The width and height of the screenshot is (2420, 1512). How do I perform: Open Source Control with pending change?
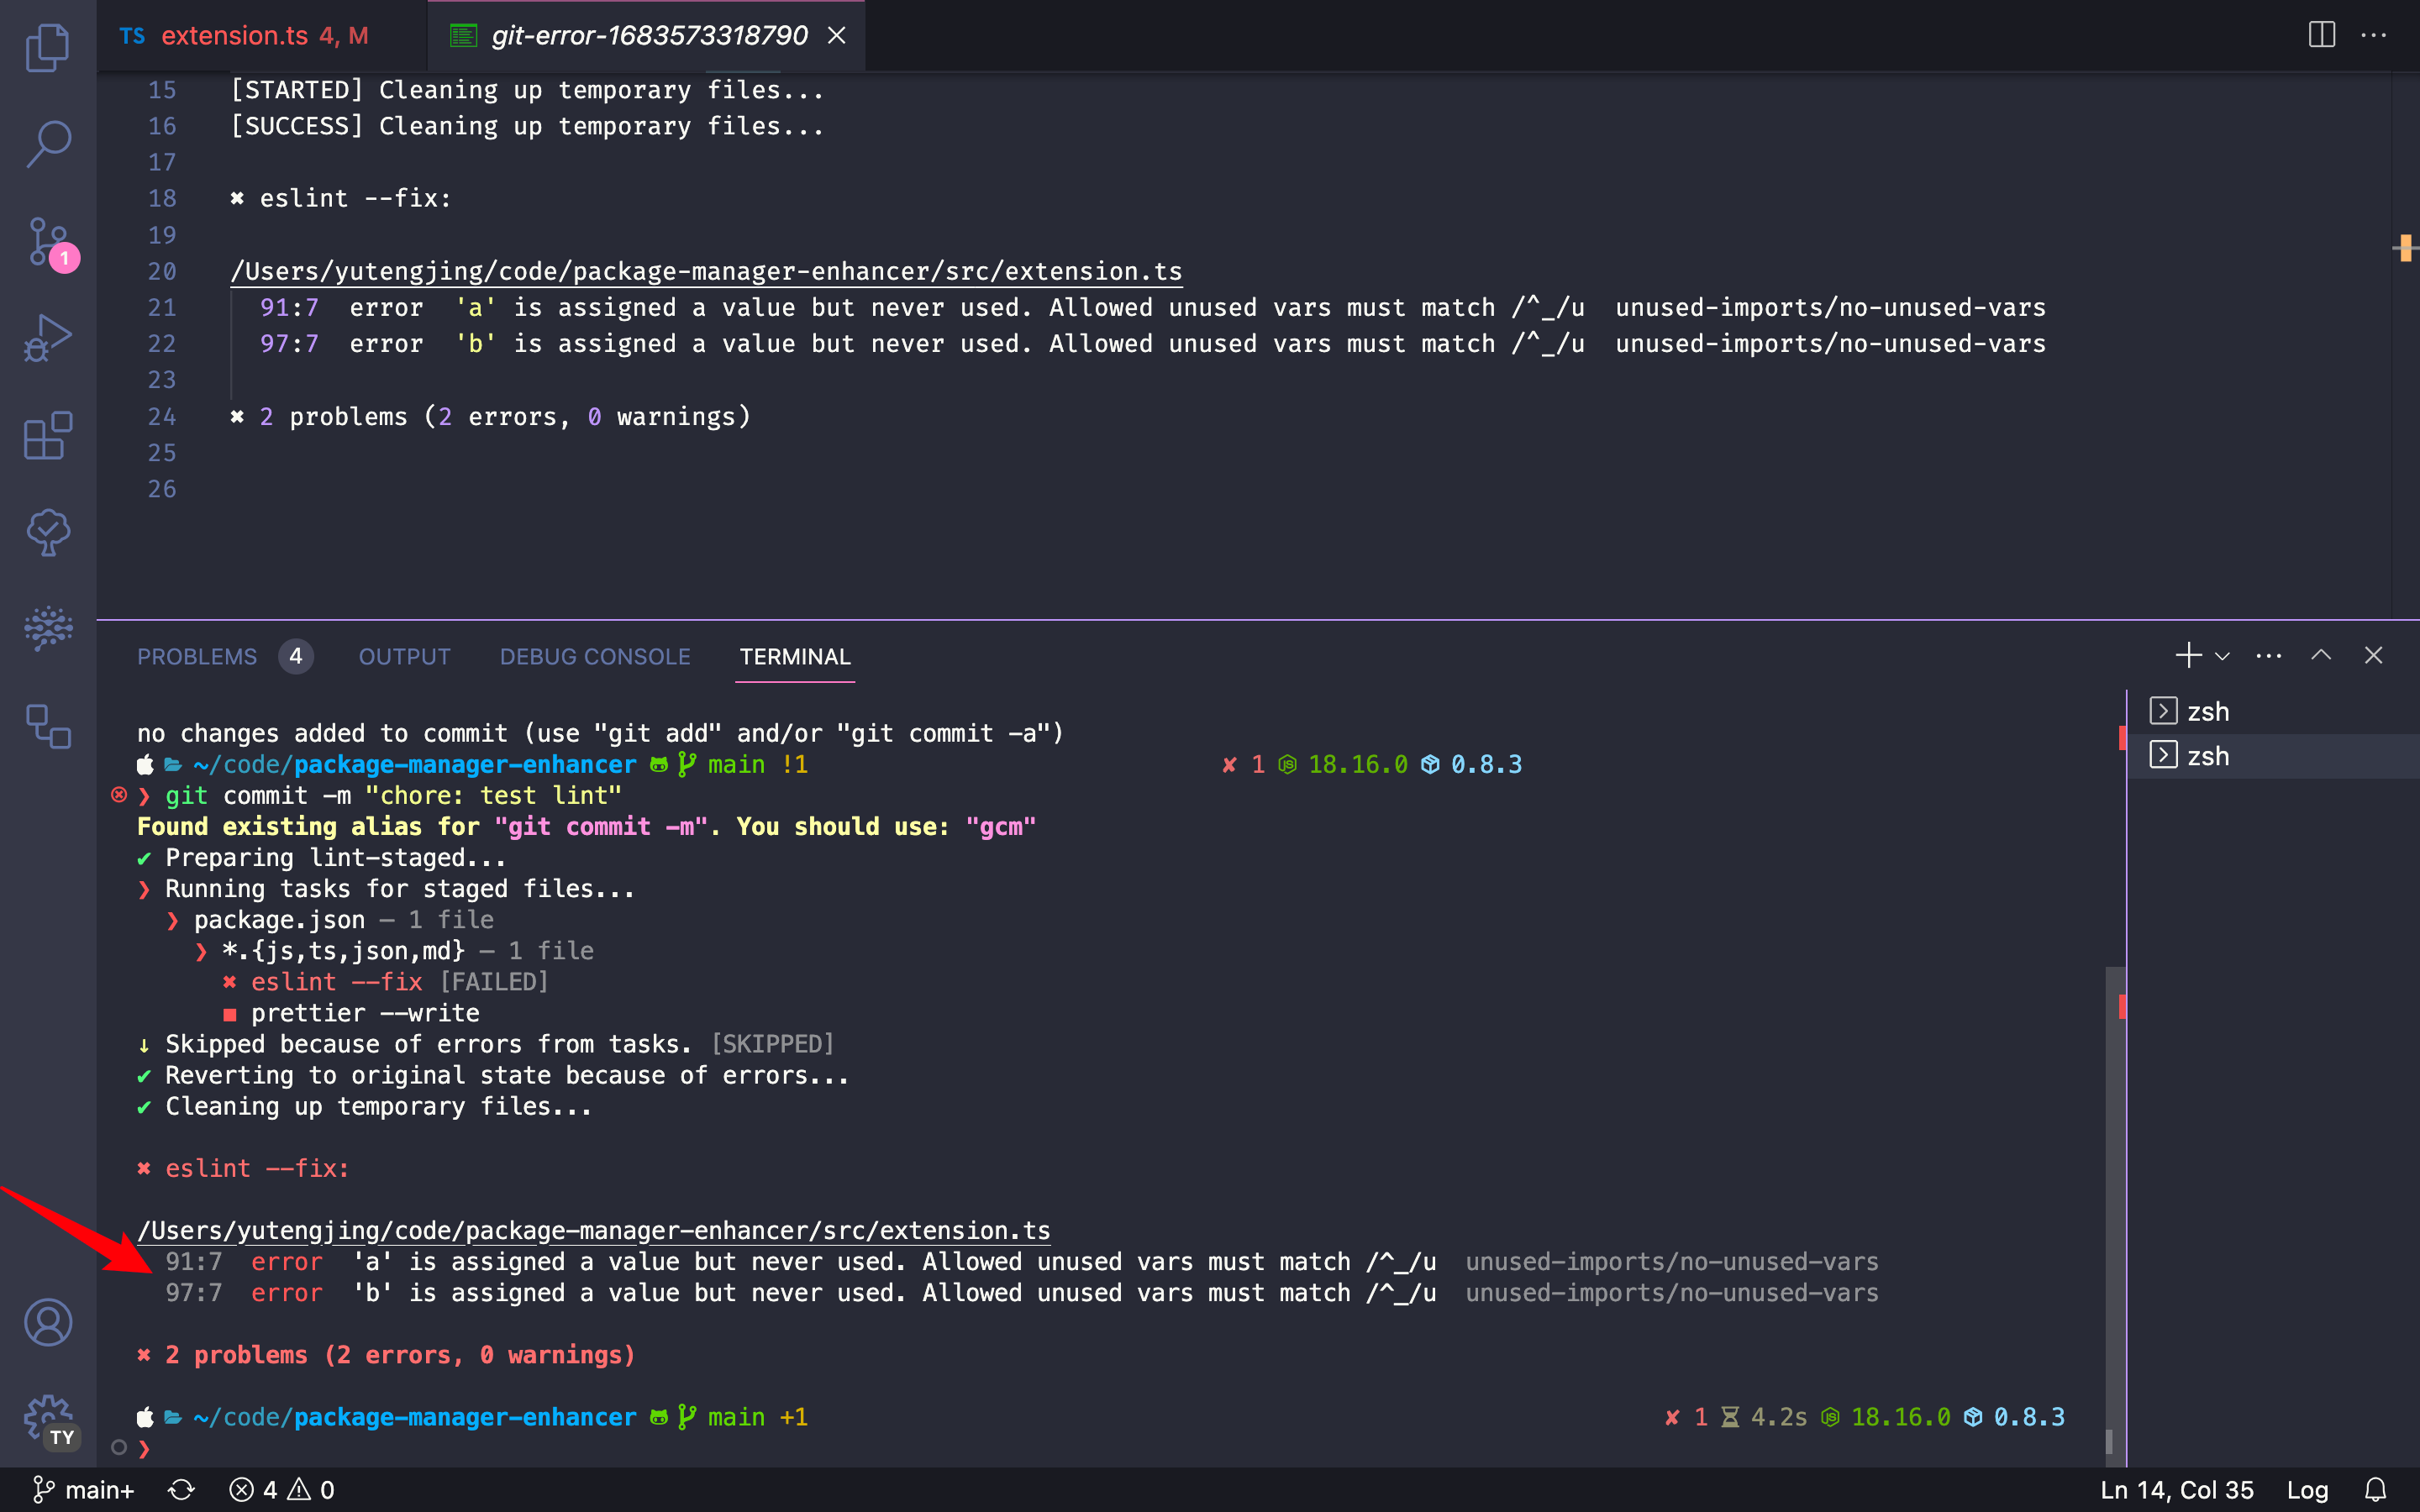click(x=47, y=240)
